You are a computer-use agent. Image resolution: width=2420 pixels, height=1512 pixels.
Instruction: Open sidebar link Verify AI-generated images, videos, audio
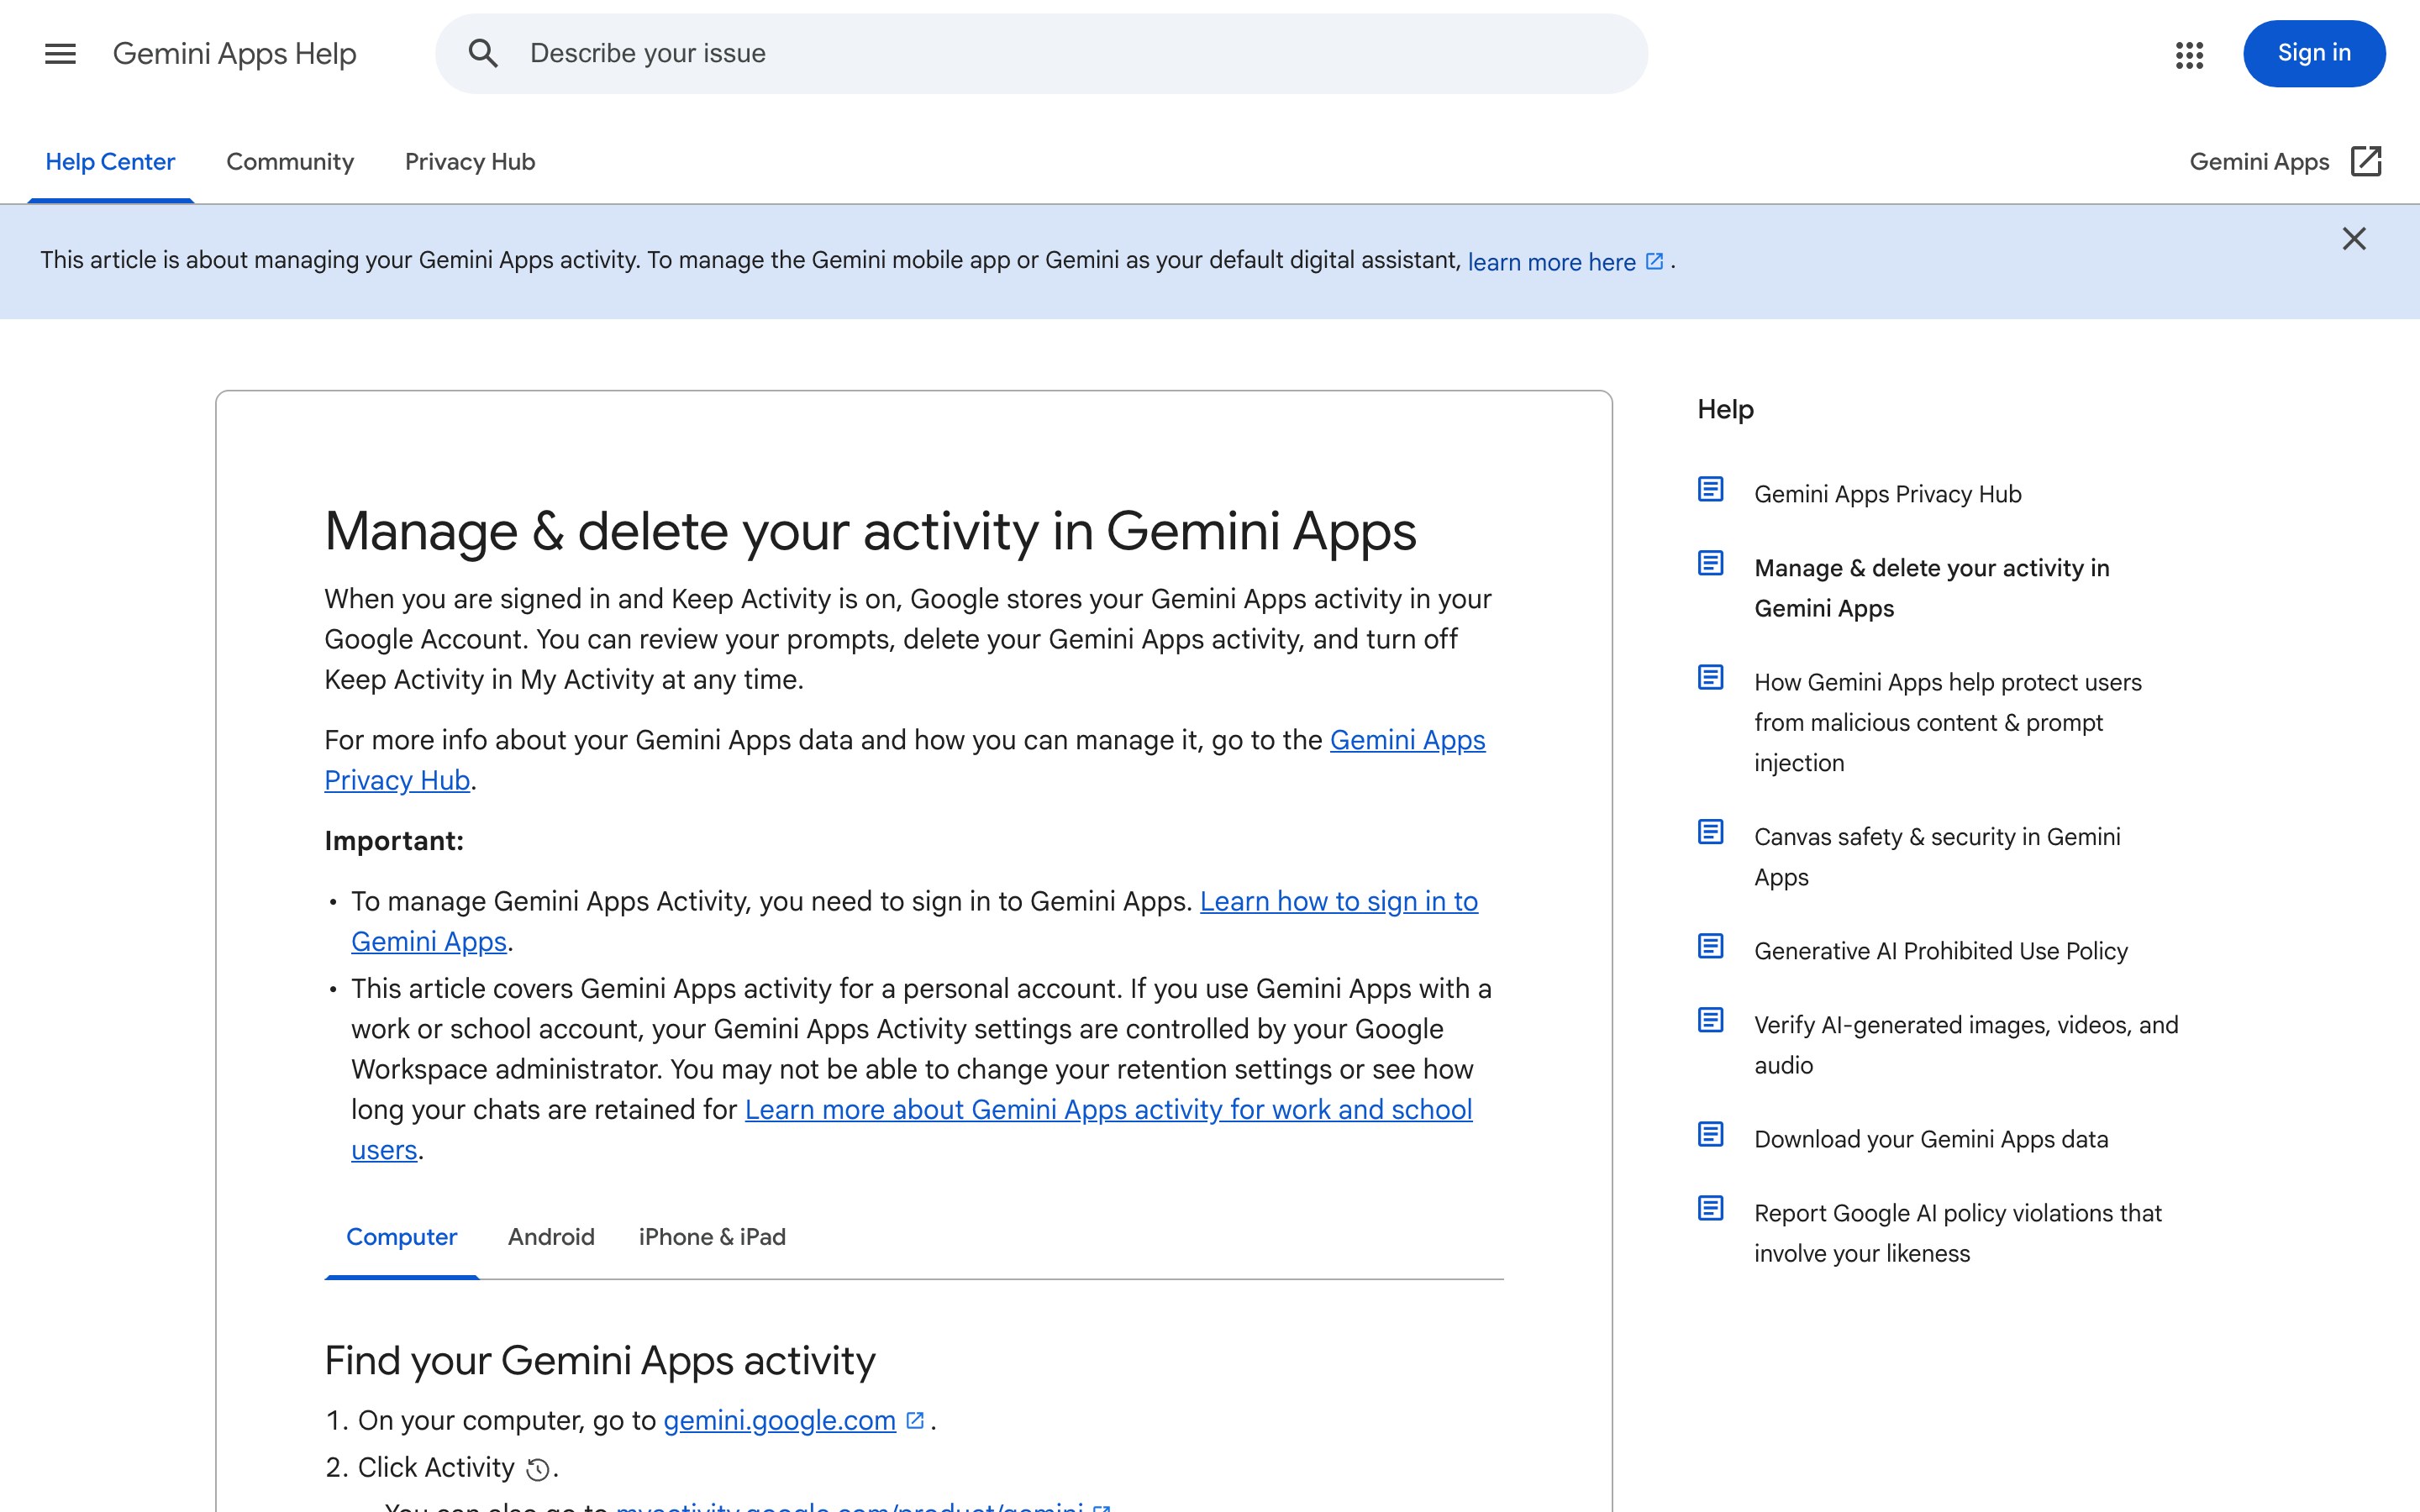coord(1966,1045)
